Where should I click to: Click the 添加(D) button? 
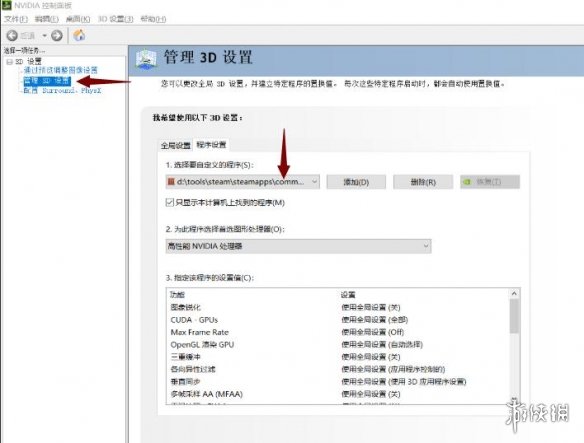(356, 182)
